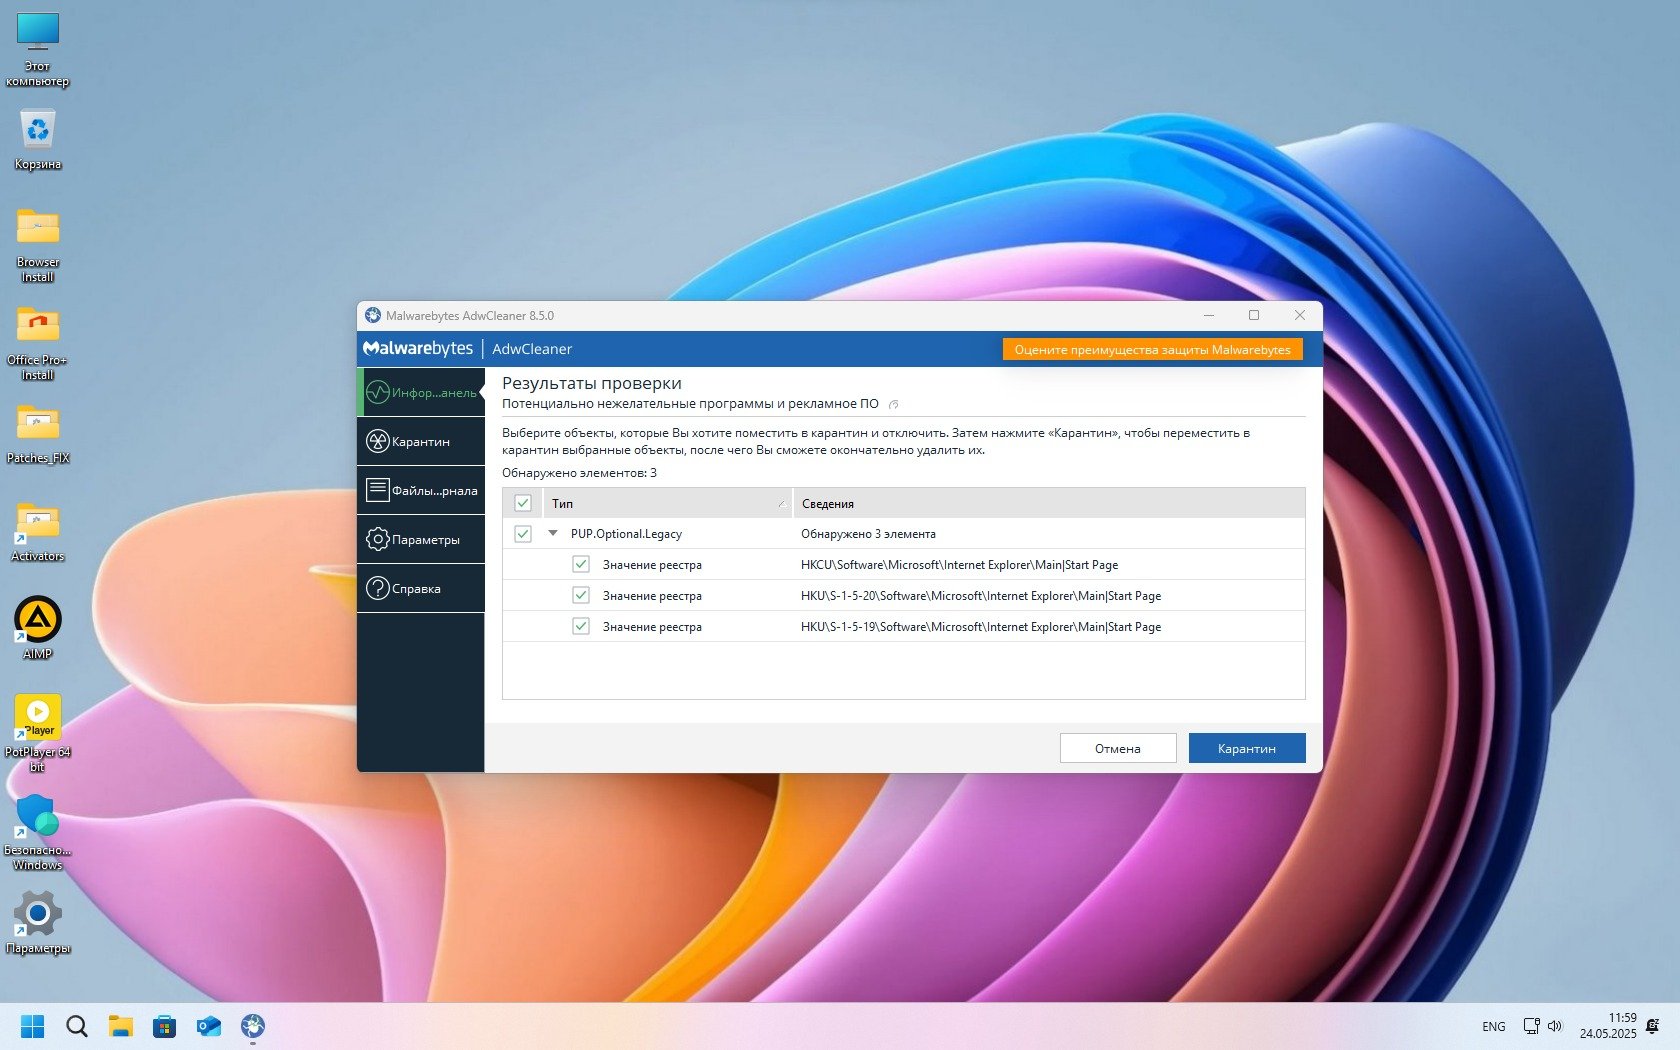Screen dimensions: 1680x1050
Task: Click the HKU\S-1-5-20 Start Page path
Action: pyautogui.click(x=981, y=596)
